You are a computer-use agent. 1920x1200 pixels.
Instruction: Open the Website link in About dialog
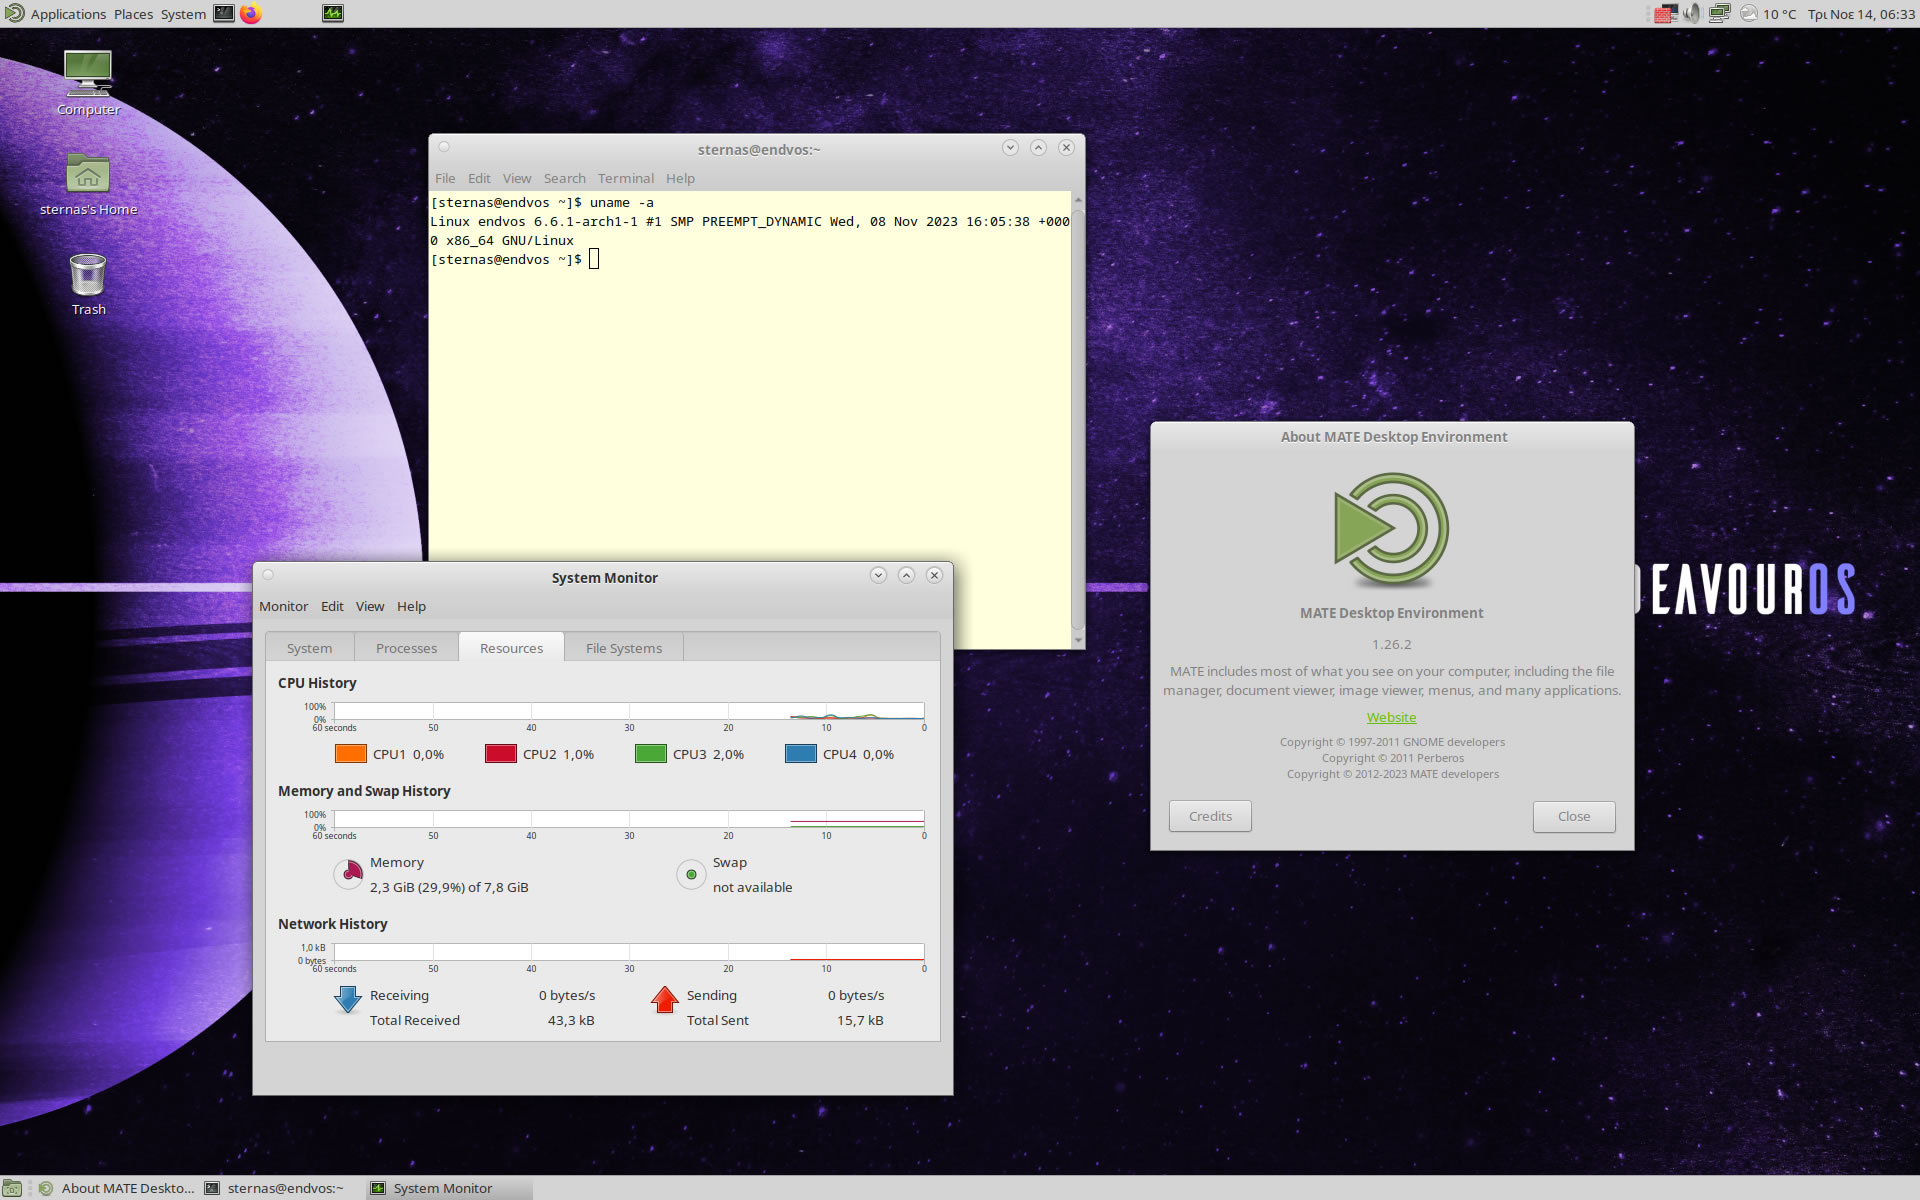(1391, 717)
